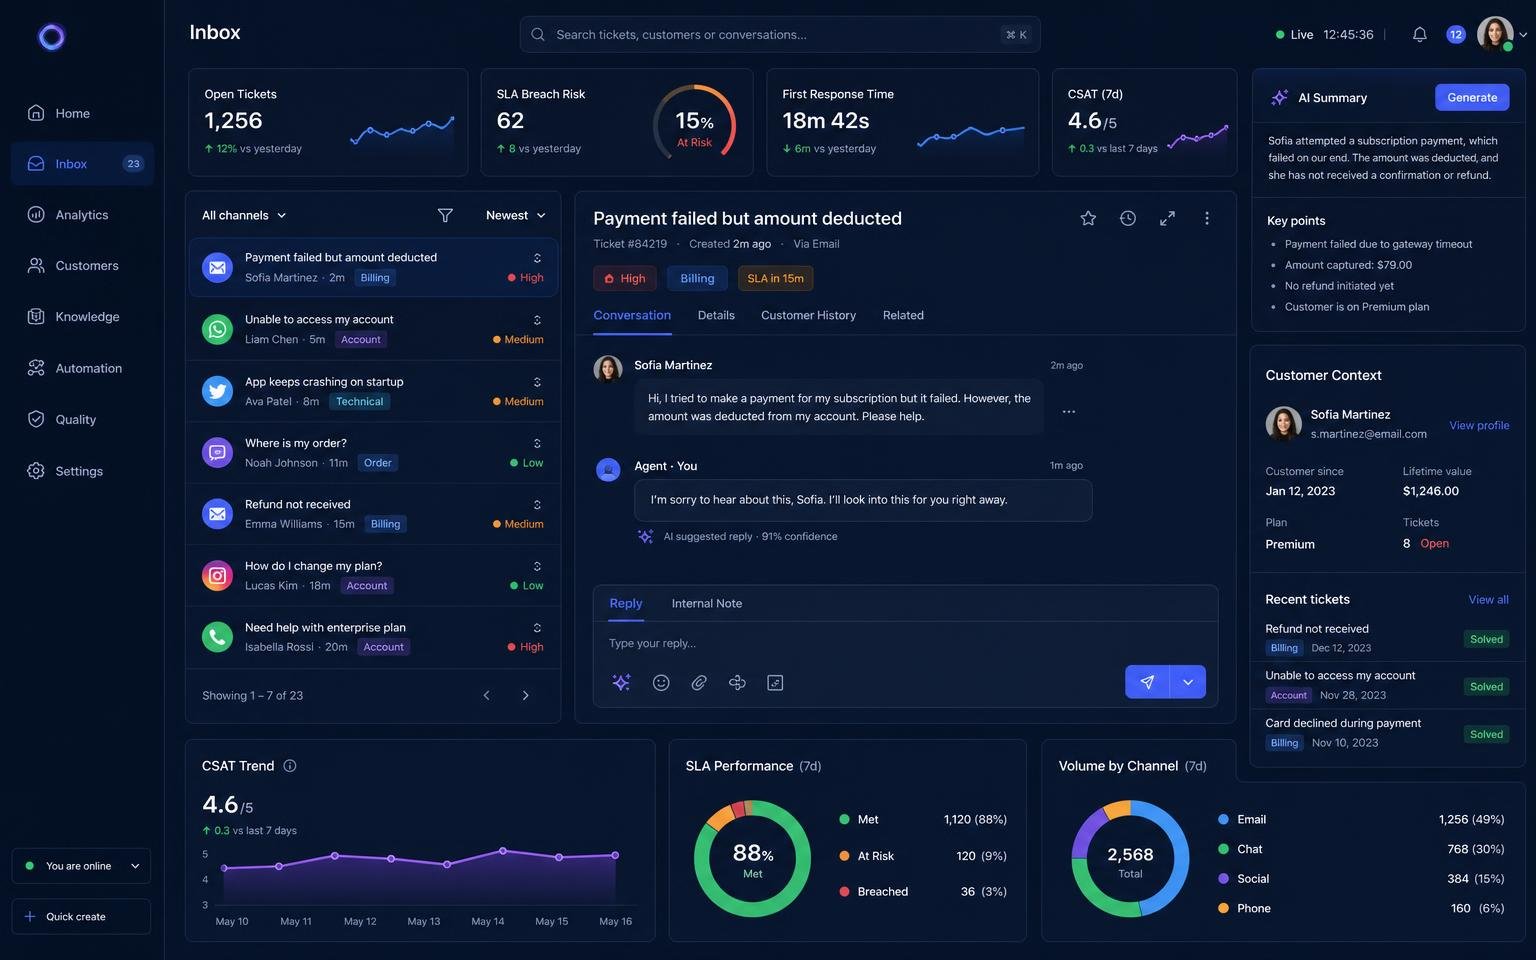Viewport: 1536px width, 960px height.
Task: Click the SLA in 15m tag
Action: 775,278
